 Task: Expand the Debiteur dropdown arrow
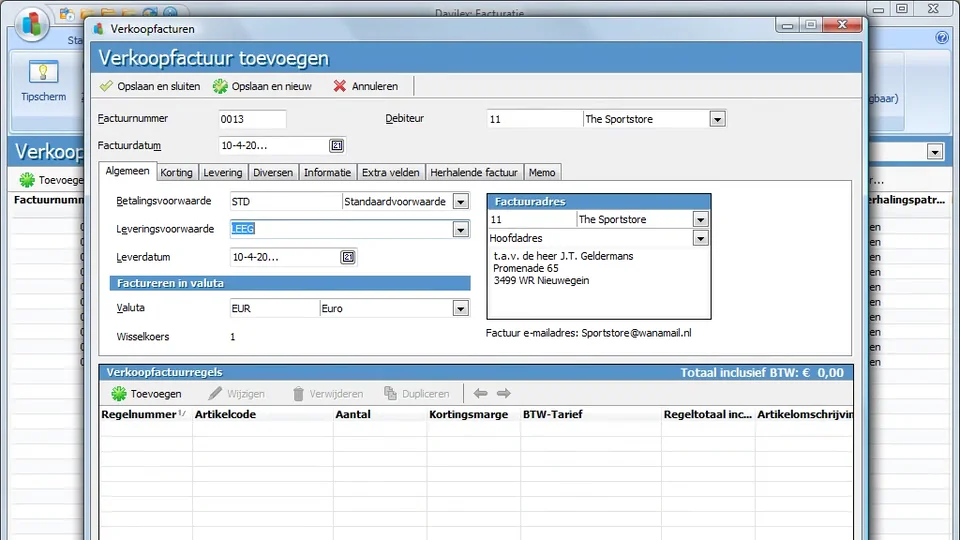coord(718,119)
